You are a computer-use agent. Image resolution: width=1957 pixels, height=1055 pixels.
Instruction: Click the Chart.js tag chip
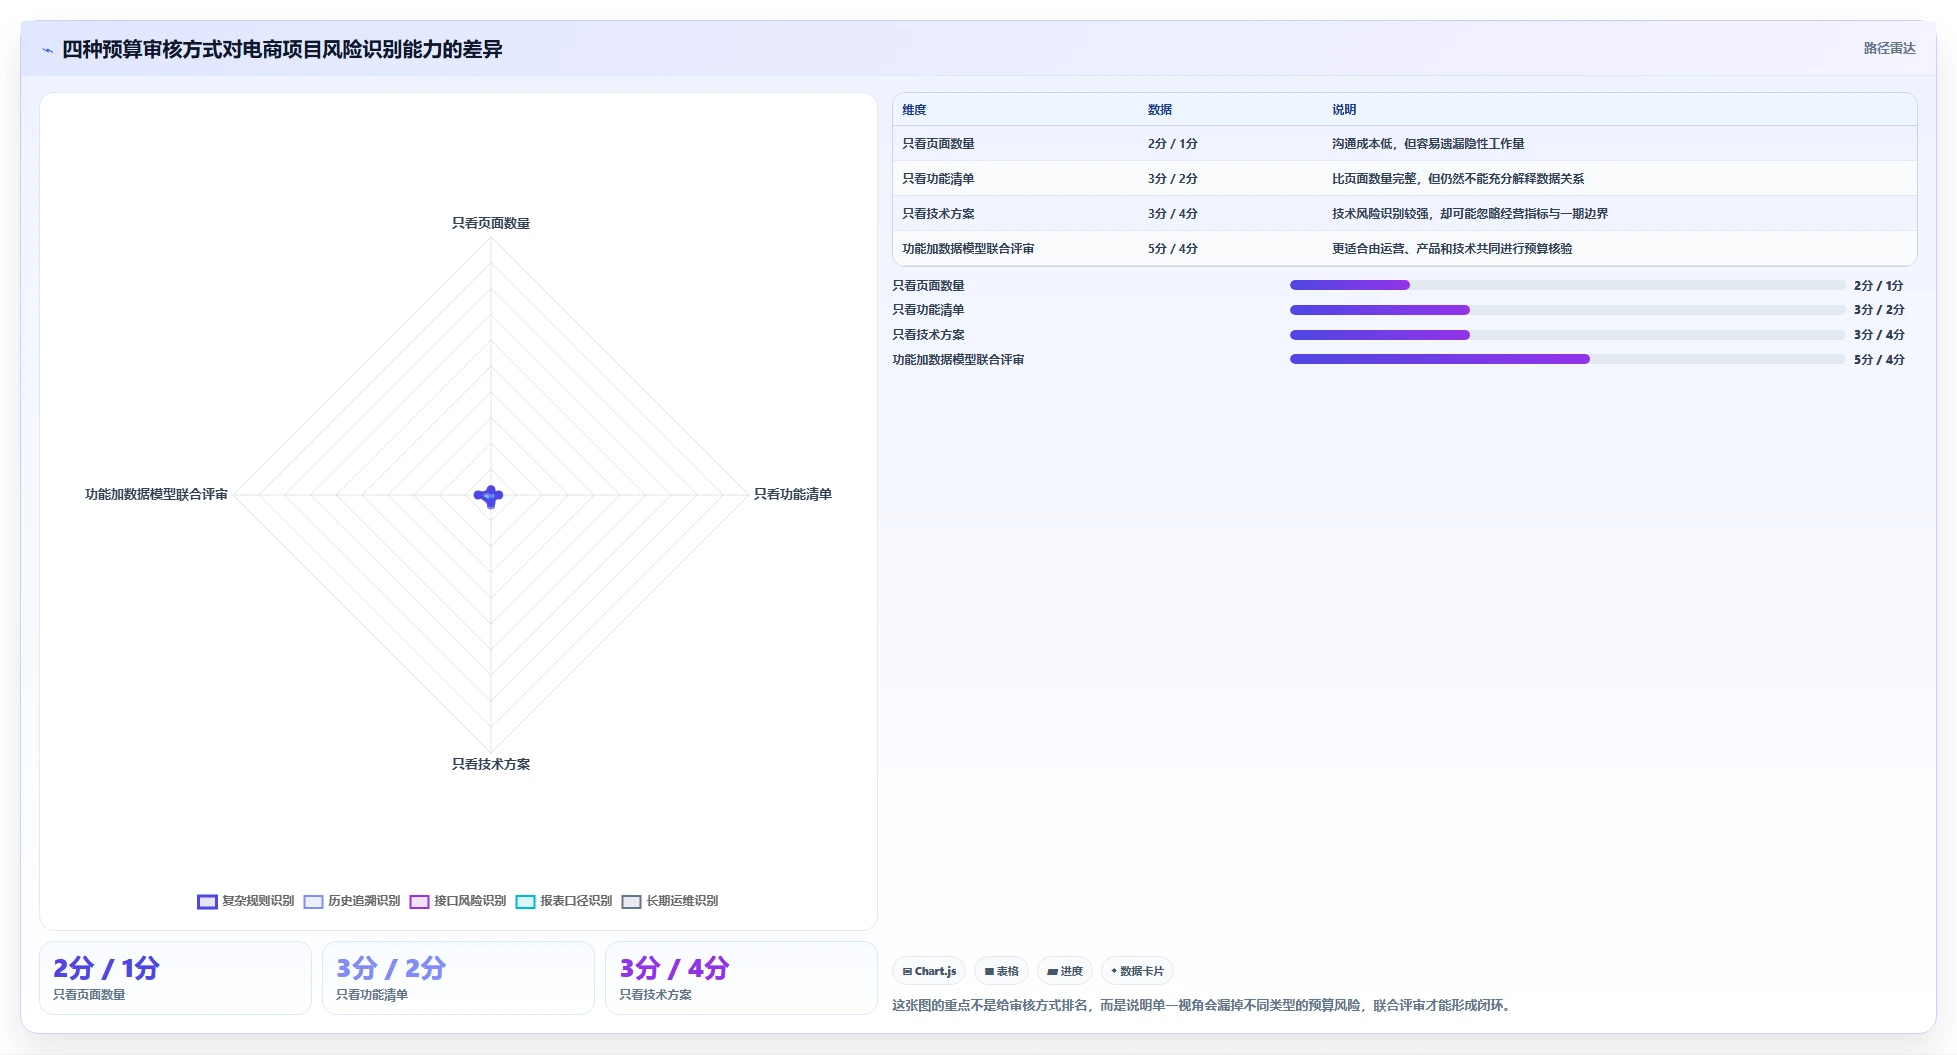point(929,971)
